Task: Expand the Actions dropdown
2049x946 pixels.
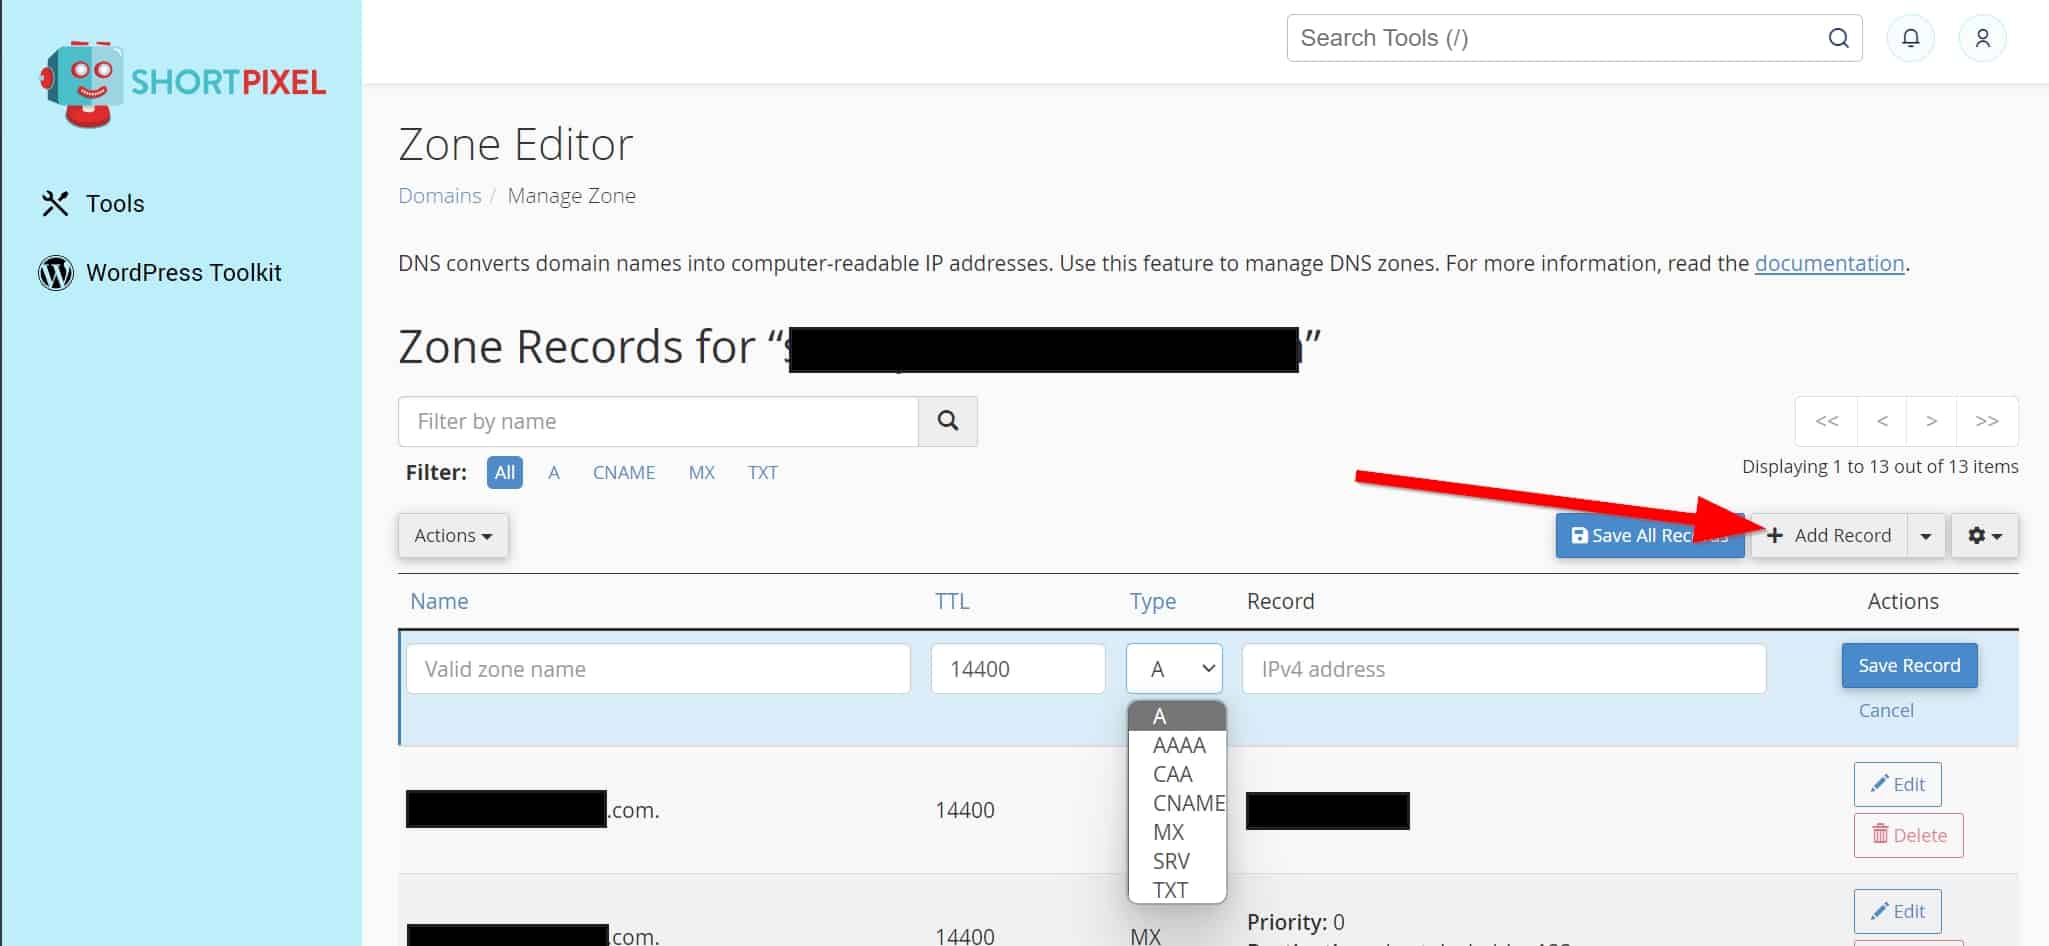Action: click(453, 536)
